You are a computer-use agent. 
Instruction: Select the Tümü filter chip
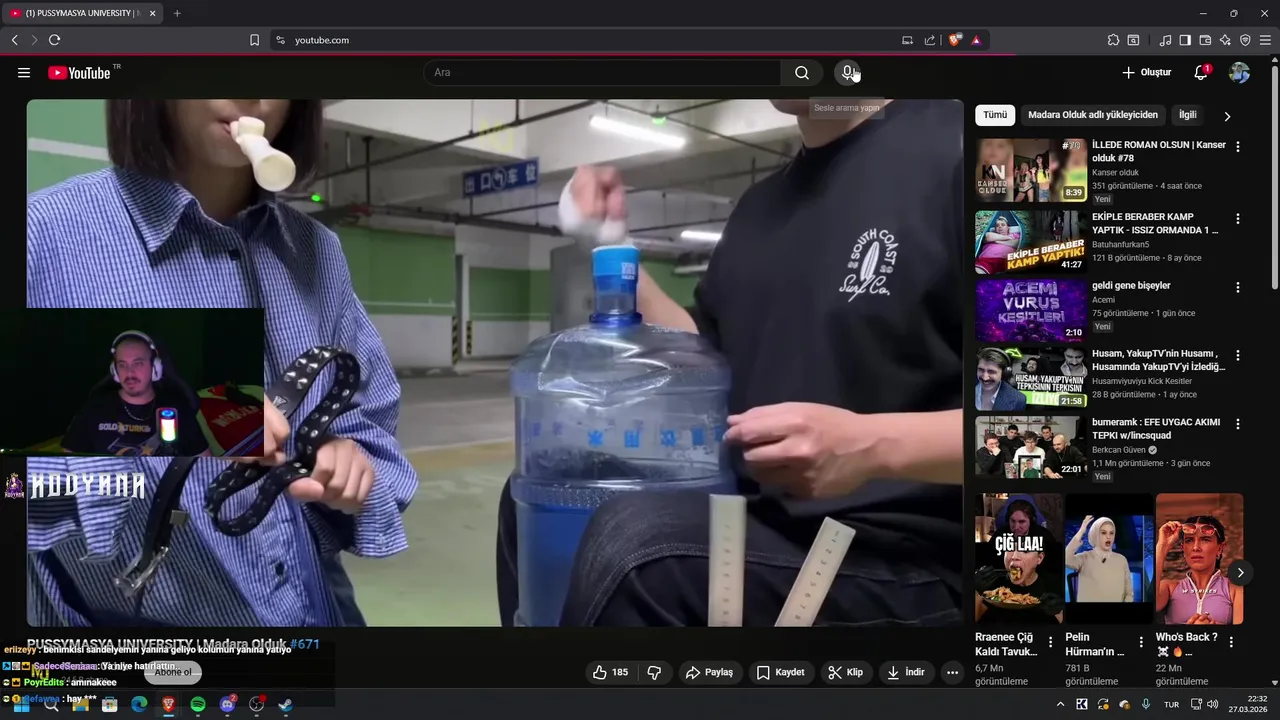tap(995, 115)
